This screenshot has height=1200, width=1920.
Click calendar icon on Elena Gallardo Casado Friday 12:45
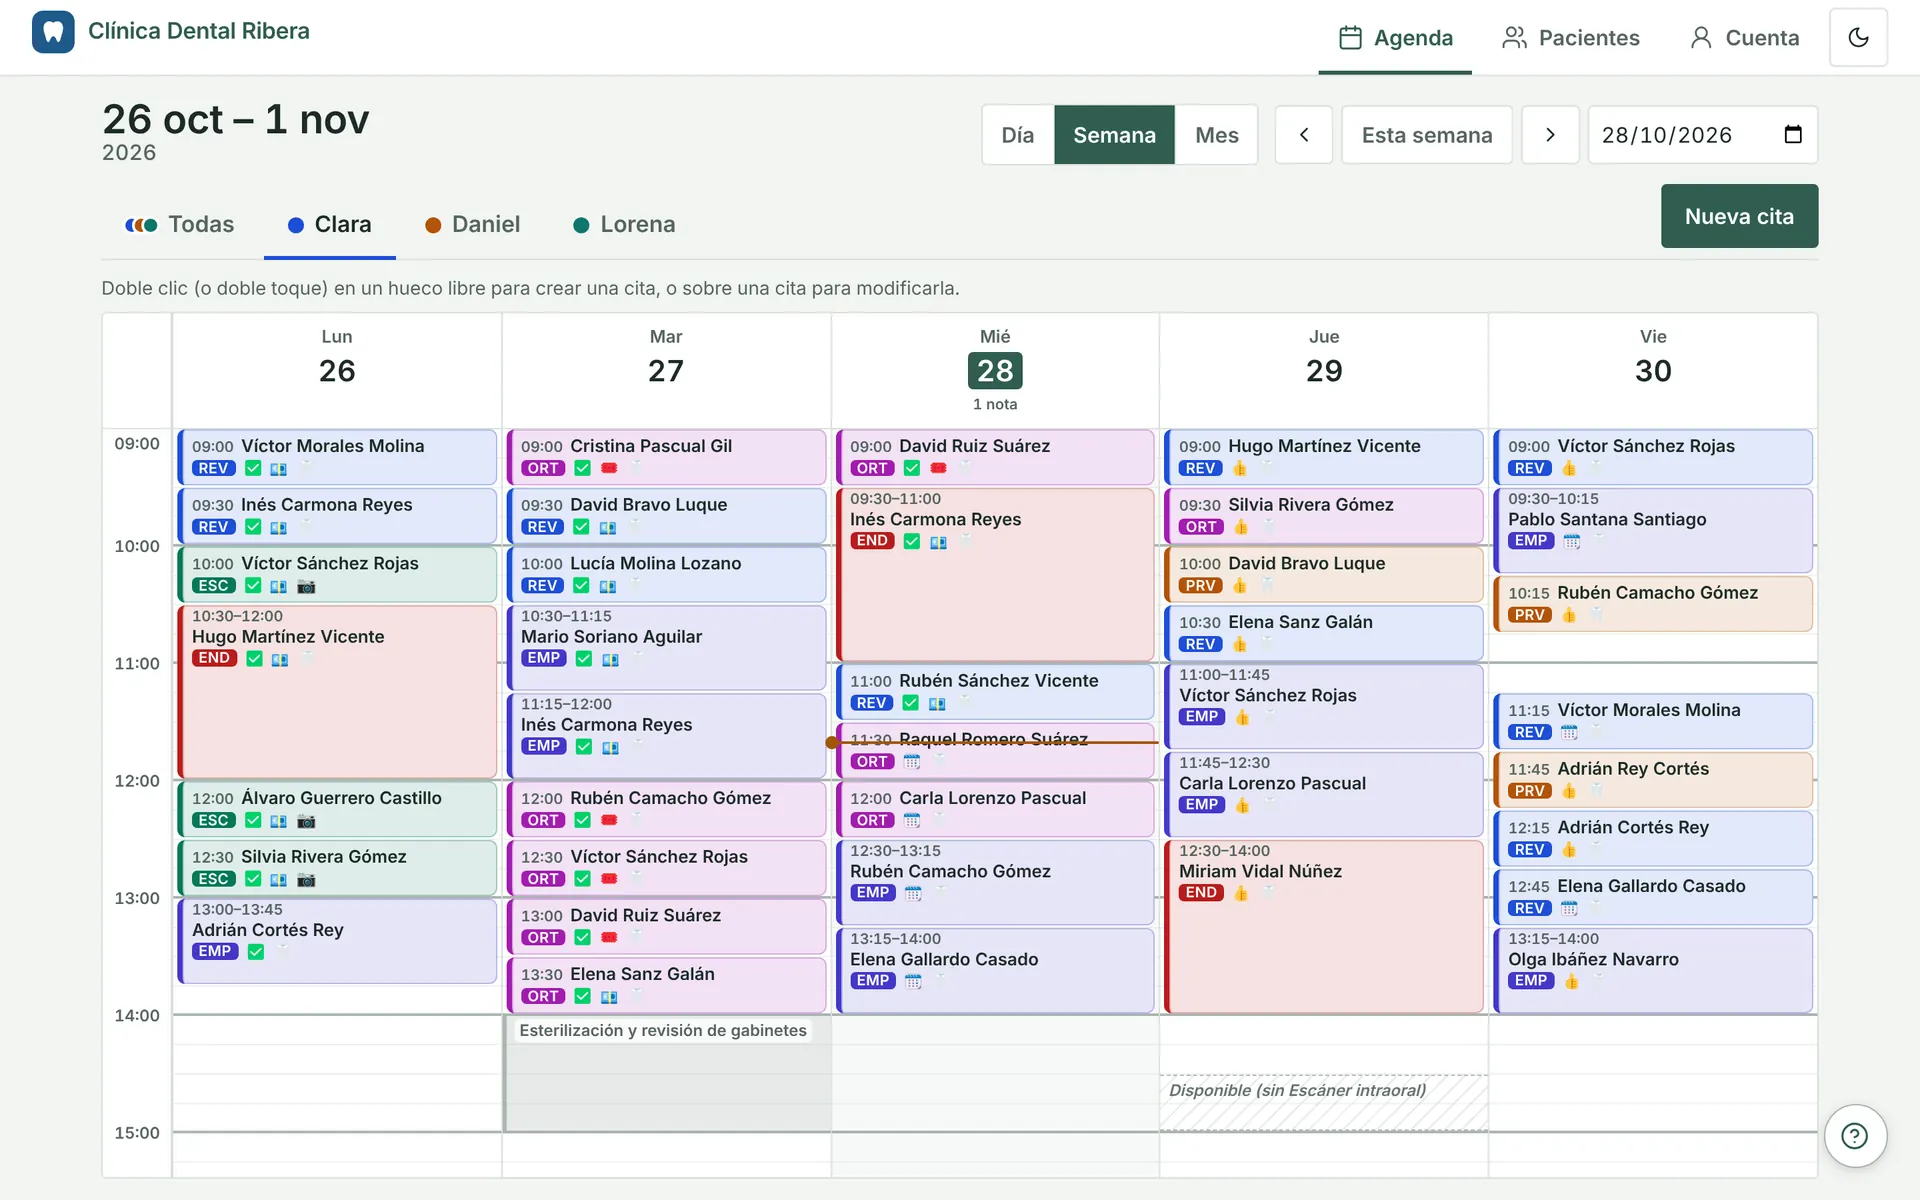point(1568,909)
